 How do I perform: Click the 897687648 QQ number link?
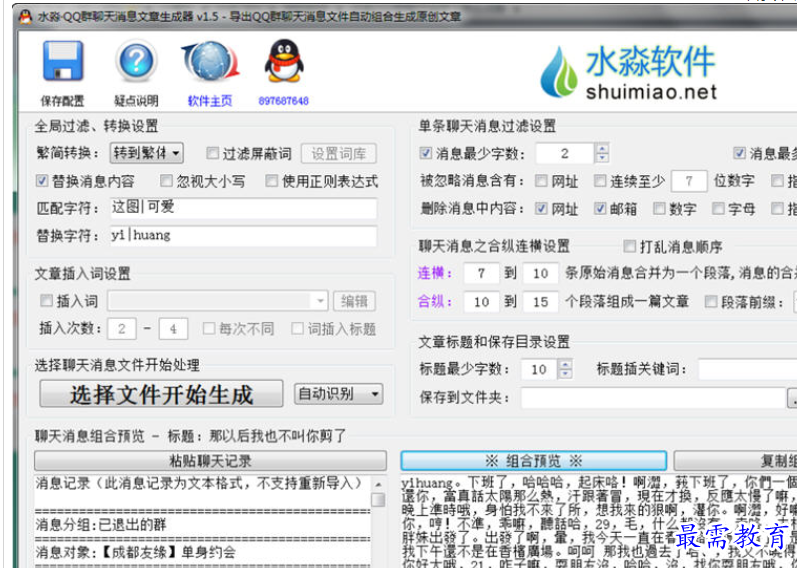[284, 101]
